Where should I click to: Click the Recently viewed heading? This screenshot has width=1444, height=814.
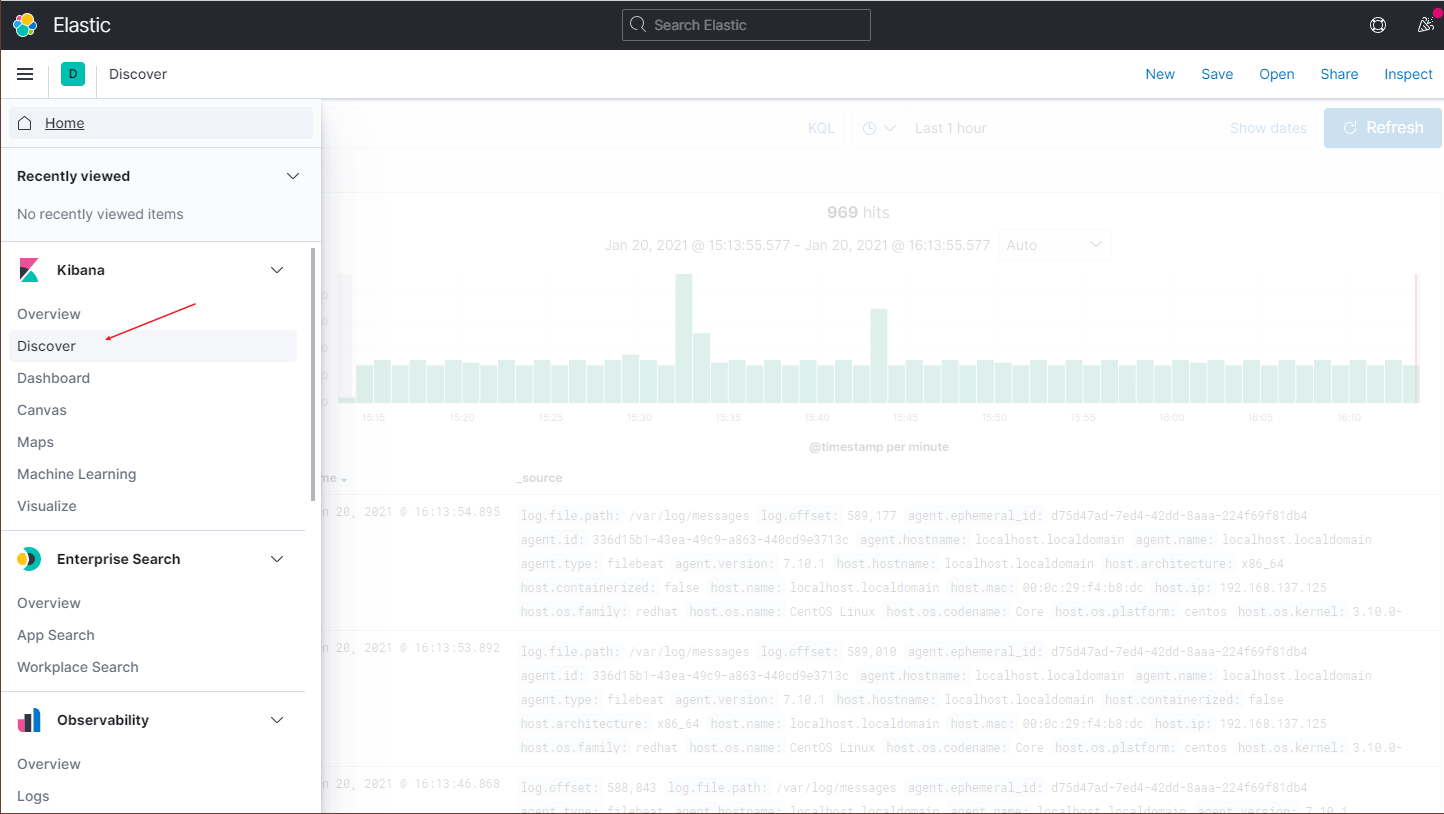pos(74,176)
